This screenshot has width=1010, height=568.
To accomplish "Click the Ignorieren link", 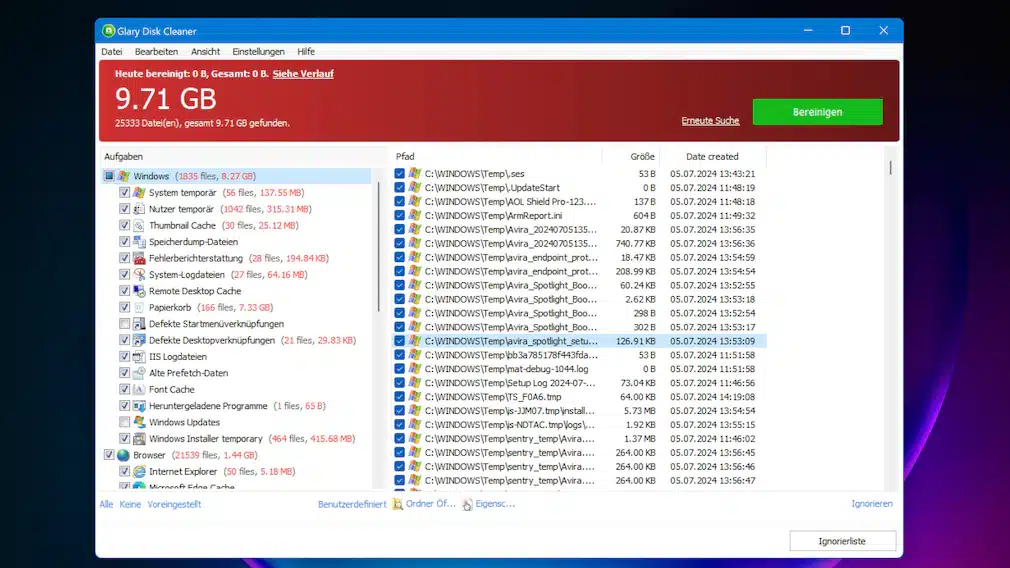I will click(x=872, y=504).
